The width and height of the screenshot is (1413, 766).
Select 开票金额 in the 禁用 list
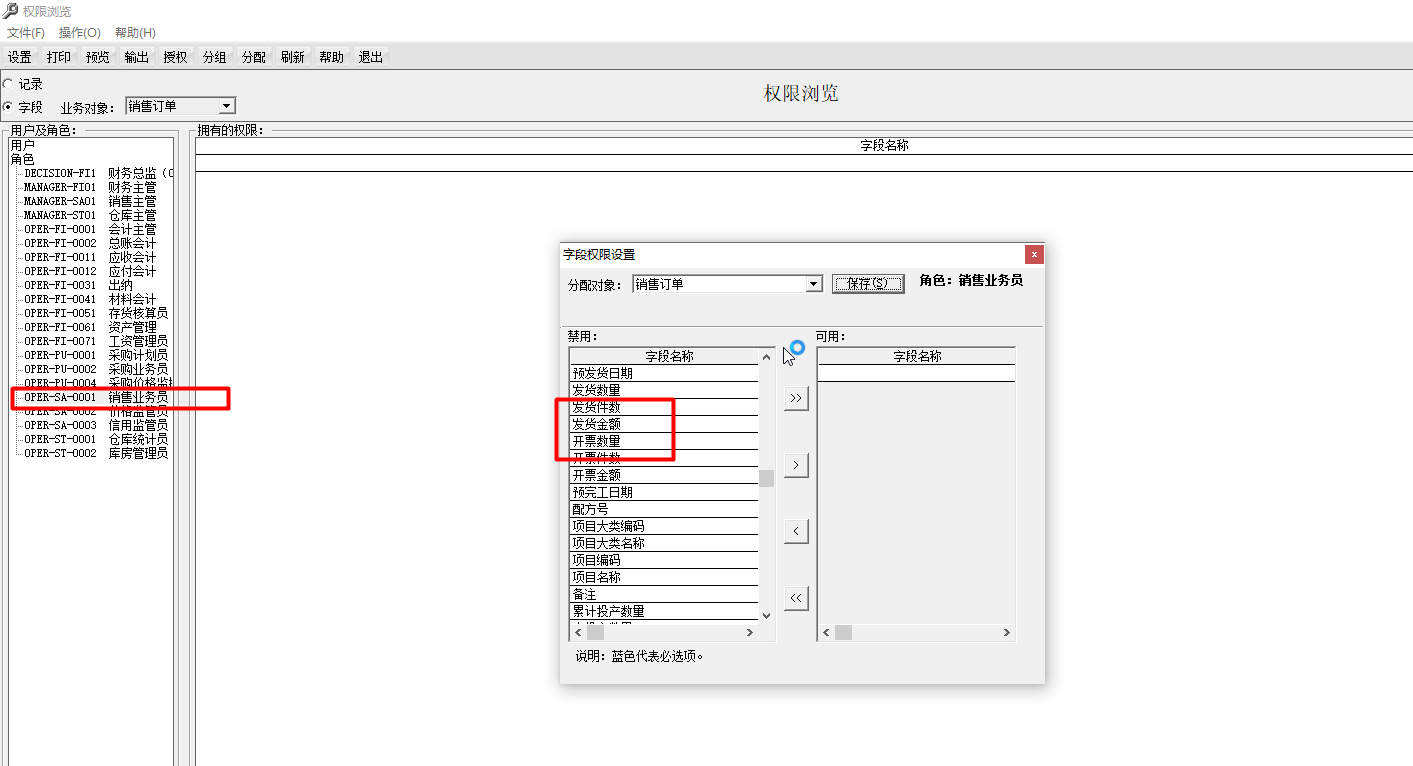click(x=664, y=475)
